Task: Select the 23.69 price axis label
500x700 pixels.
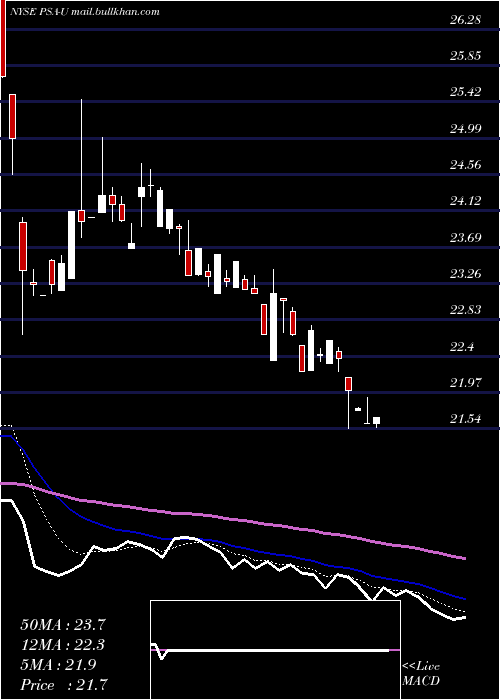Action: (466, 238)
